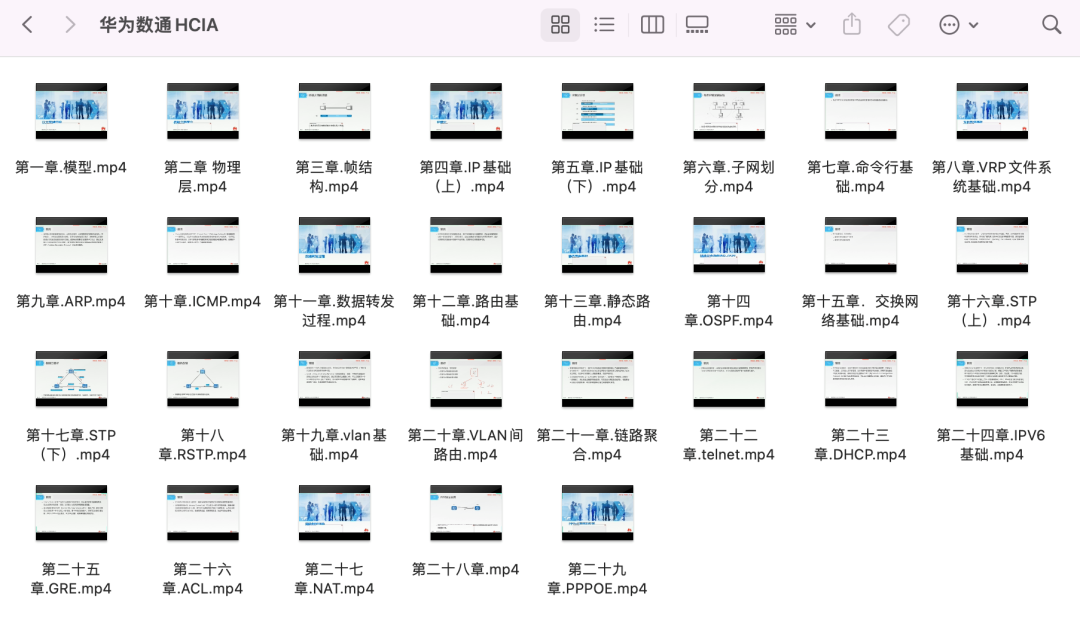Click the 华为数通 HCIA folder title
Viewport: 1080px width, 621px height.
[159, 25]
